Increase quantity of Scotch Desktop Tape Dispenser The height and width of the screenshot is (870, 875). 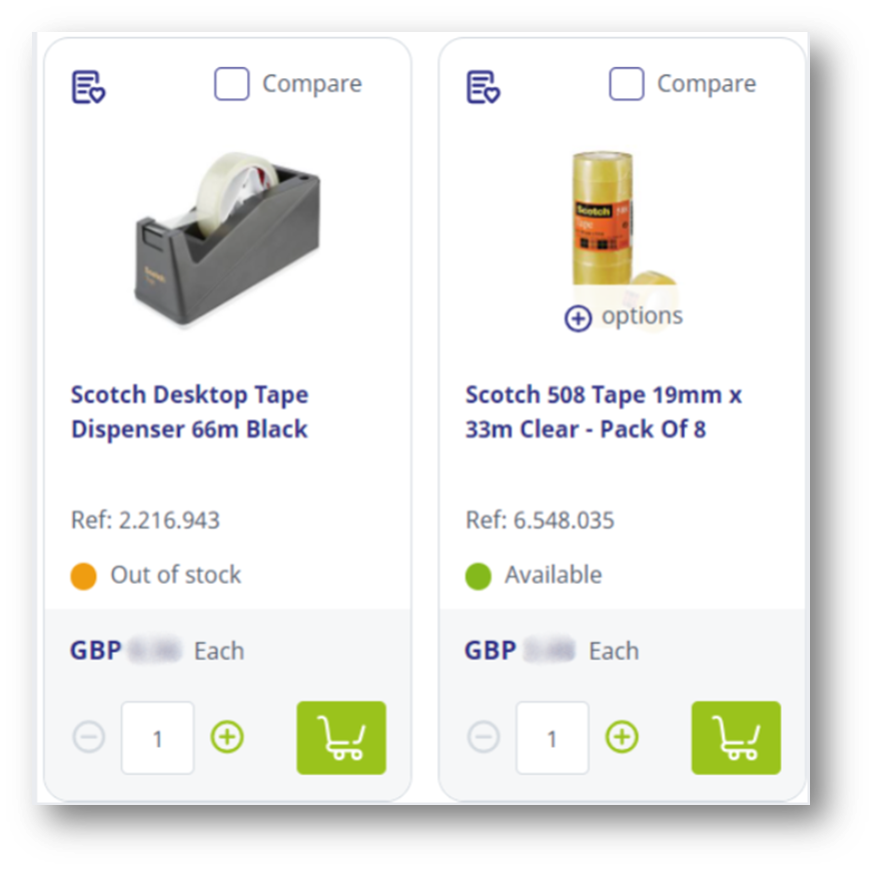click(x=227, y=737)
